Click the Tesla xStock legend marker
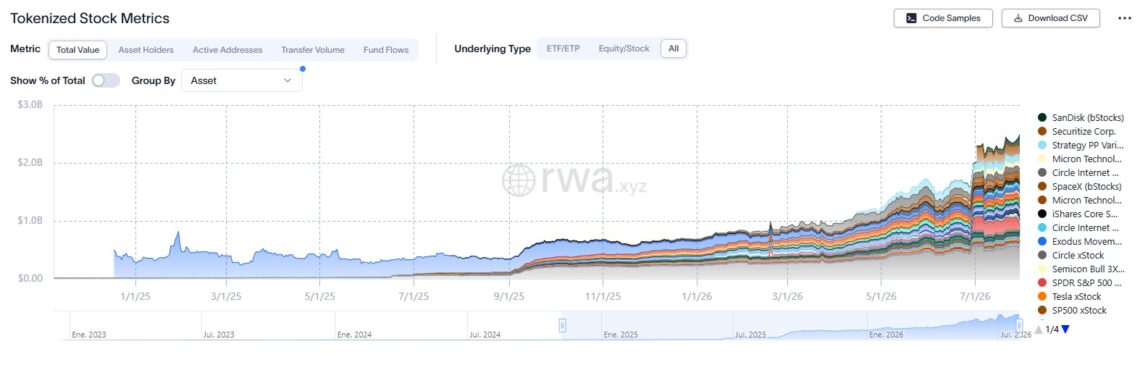The image size is (1140, 365). pyautogui.click(x=1042, y=297)
